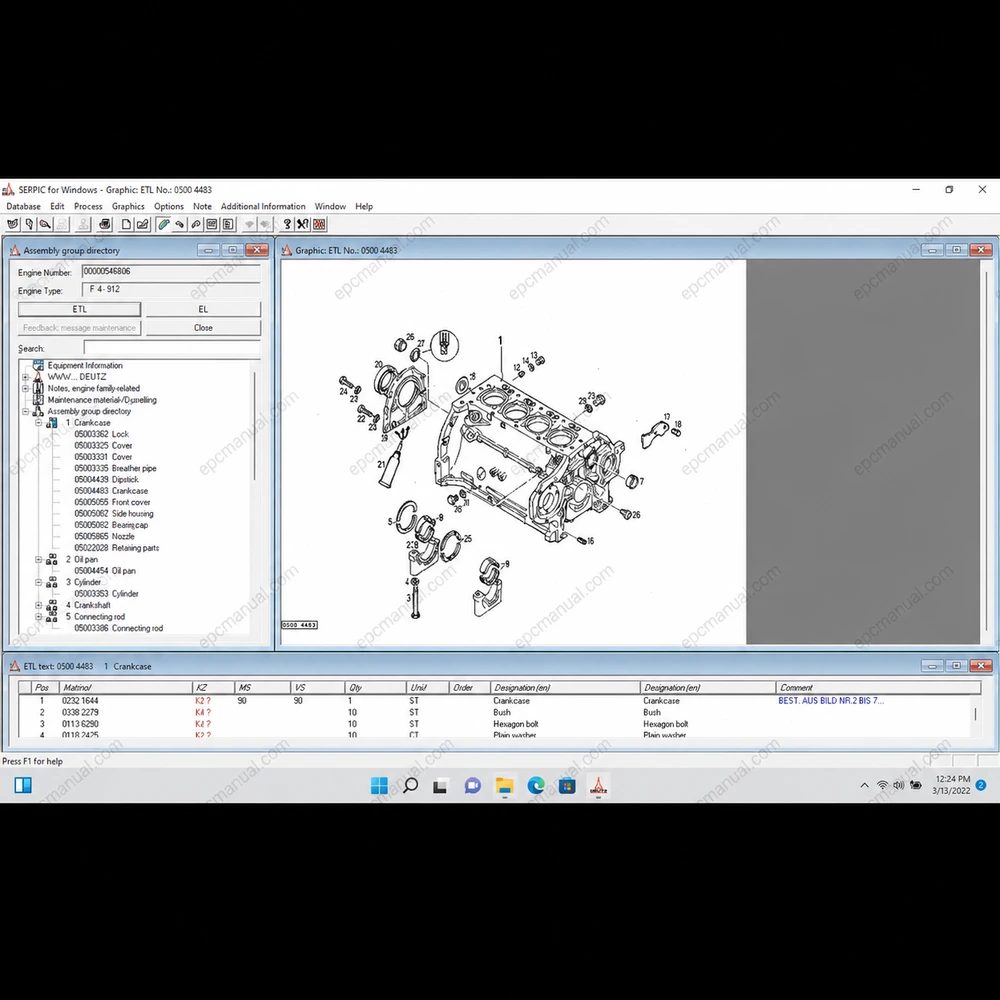Click the Search input field
This screenshot has width=1000, height=1000.
[172, 348]
